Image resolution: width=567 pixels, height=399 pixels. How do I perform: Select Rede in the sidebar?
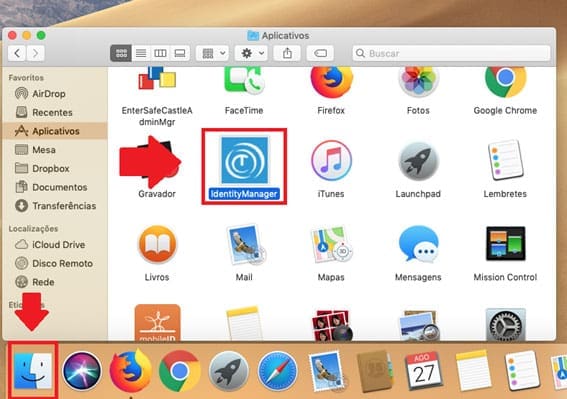click(x=55, y=282)
